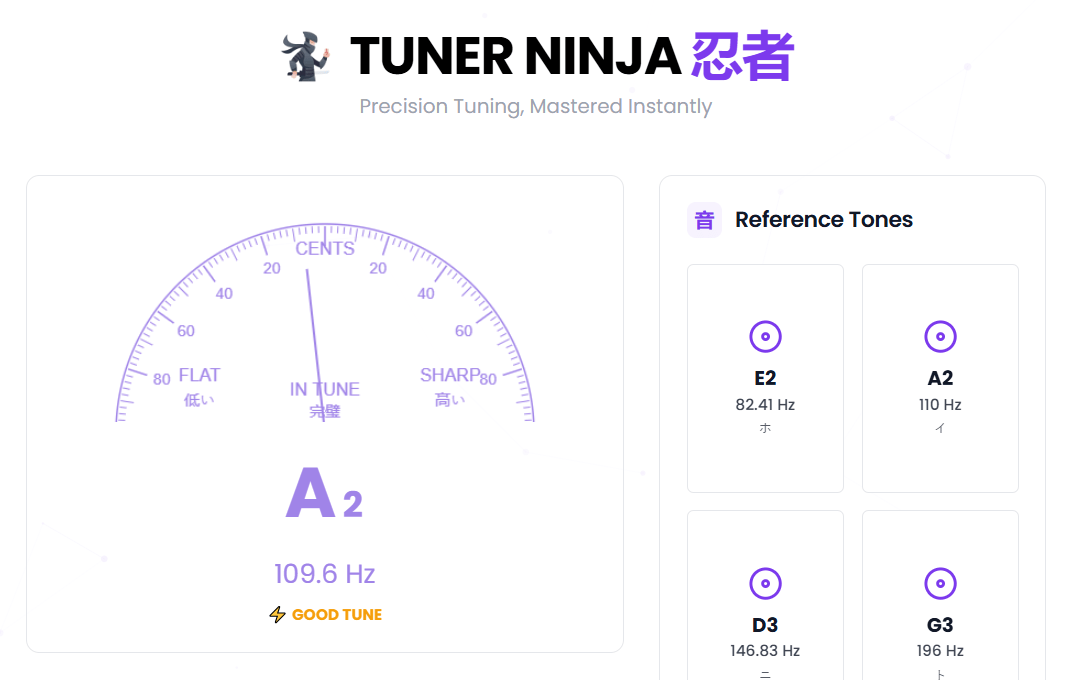Click the ninja logo icon
The image size is (1075, 680).
[305, 56]
